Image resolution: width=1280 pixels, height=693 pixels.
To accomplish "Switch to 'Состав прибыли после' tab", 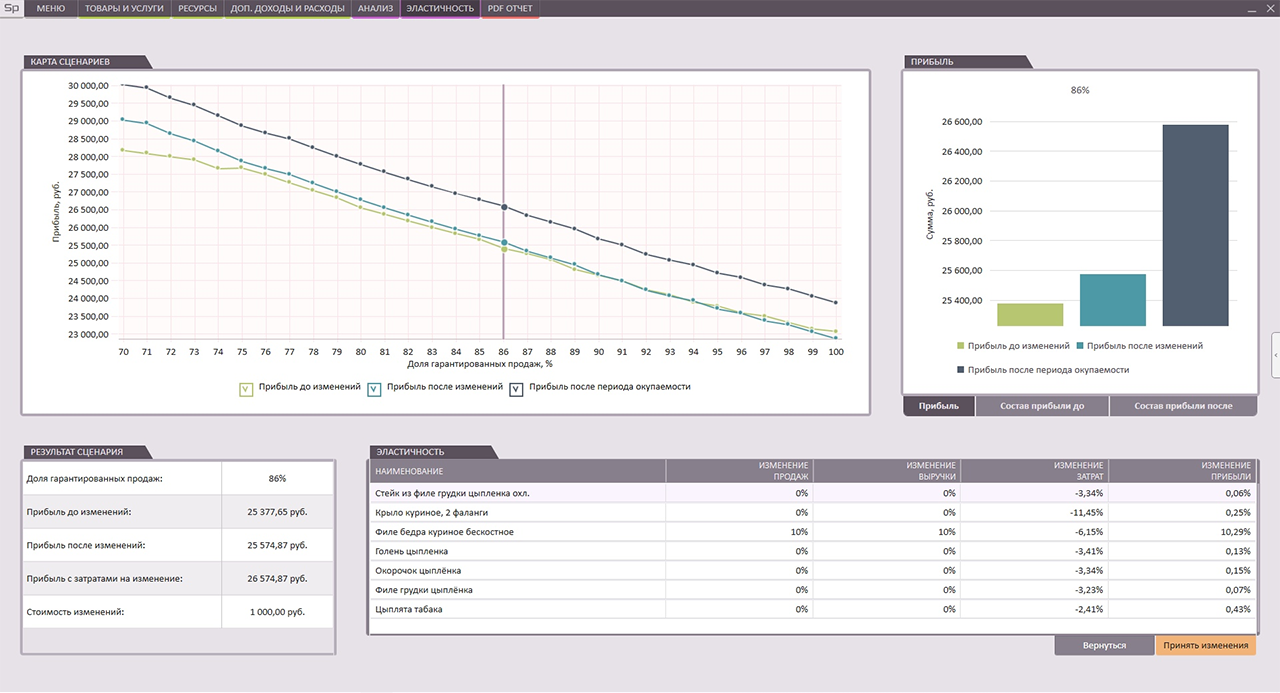I will click(x=1182, y=406).
